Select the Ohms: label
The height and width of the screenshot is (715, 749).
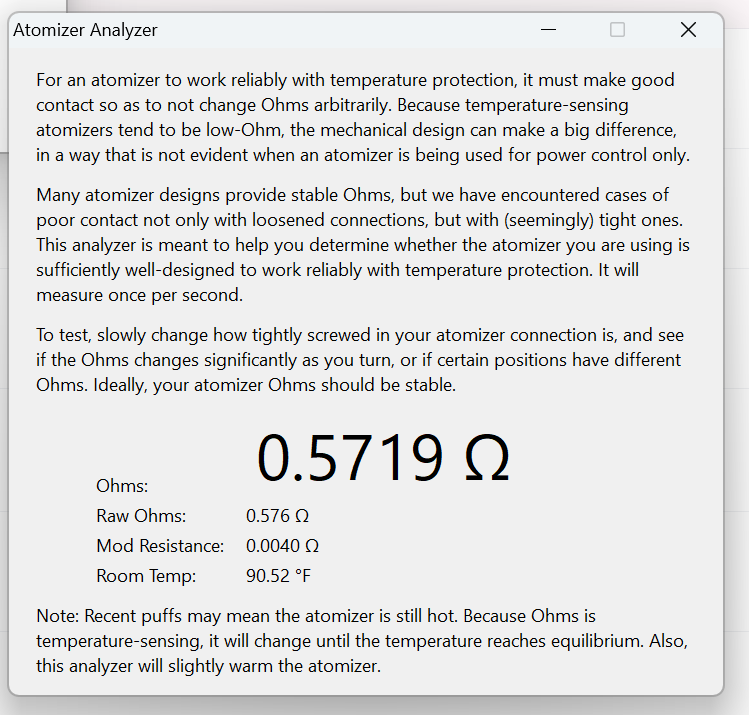pos(122,486)
